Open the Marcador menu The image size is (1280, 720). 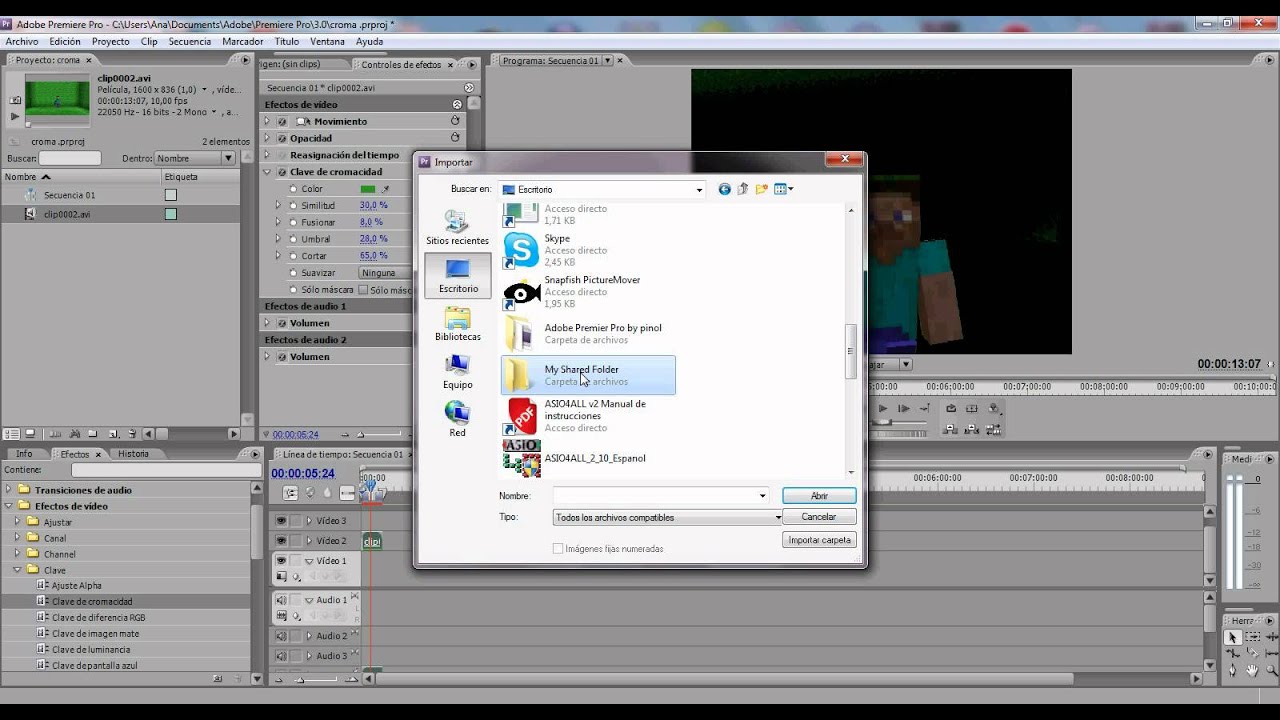tap(242, 42)
